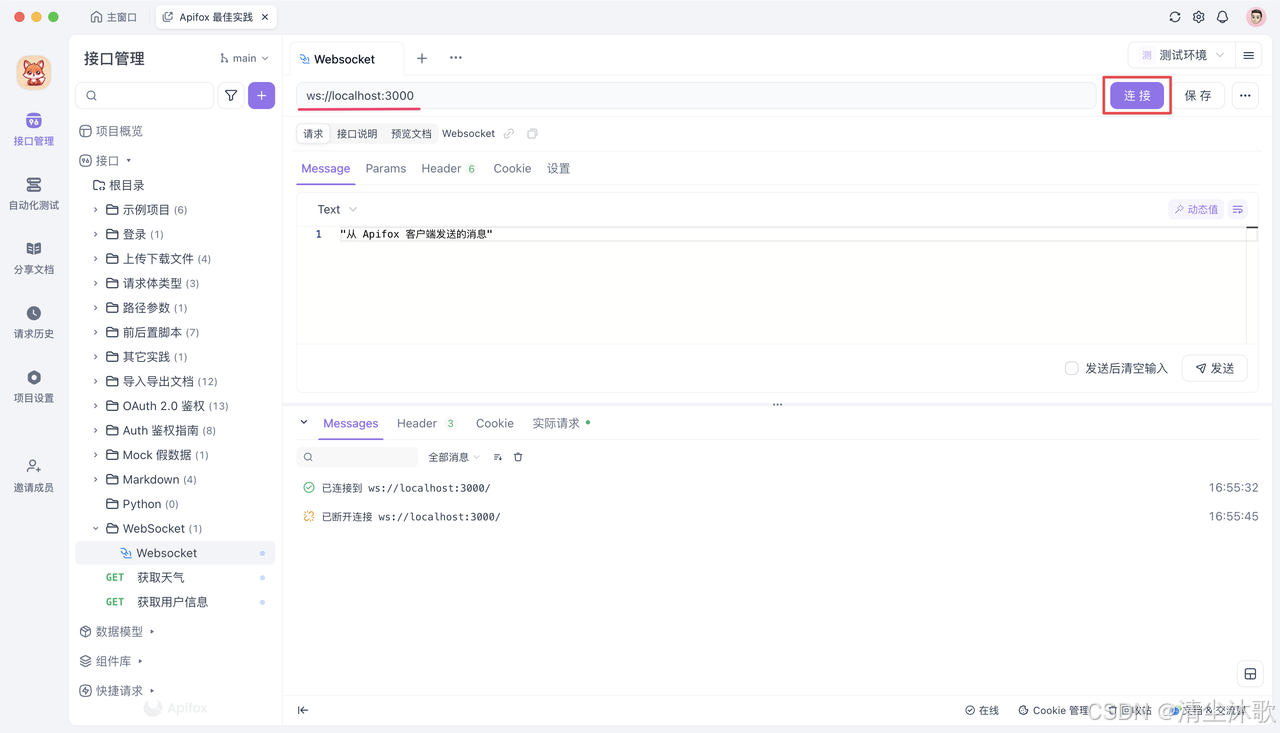This screenshot has height=733, width=1280.
Task: Click the refresh icon in the title bar
Action: coord(1174,16)
